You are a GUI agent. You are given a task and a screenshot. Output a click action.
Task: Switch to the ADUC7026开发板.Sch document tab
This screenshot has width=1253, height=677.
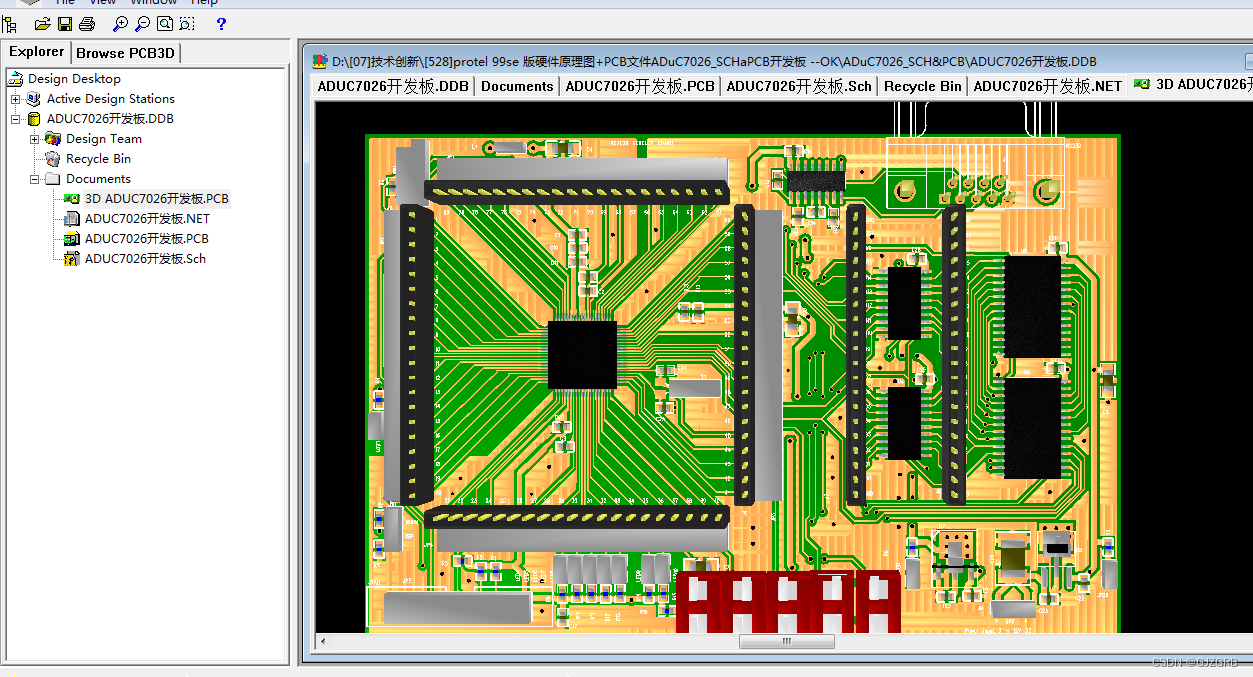click(799, 86)
